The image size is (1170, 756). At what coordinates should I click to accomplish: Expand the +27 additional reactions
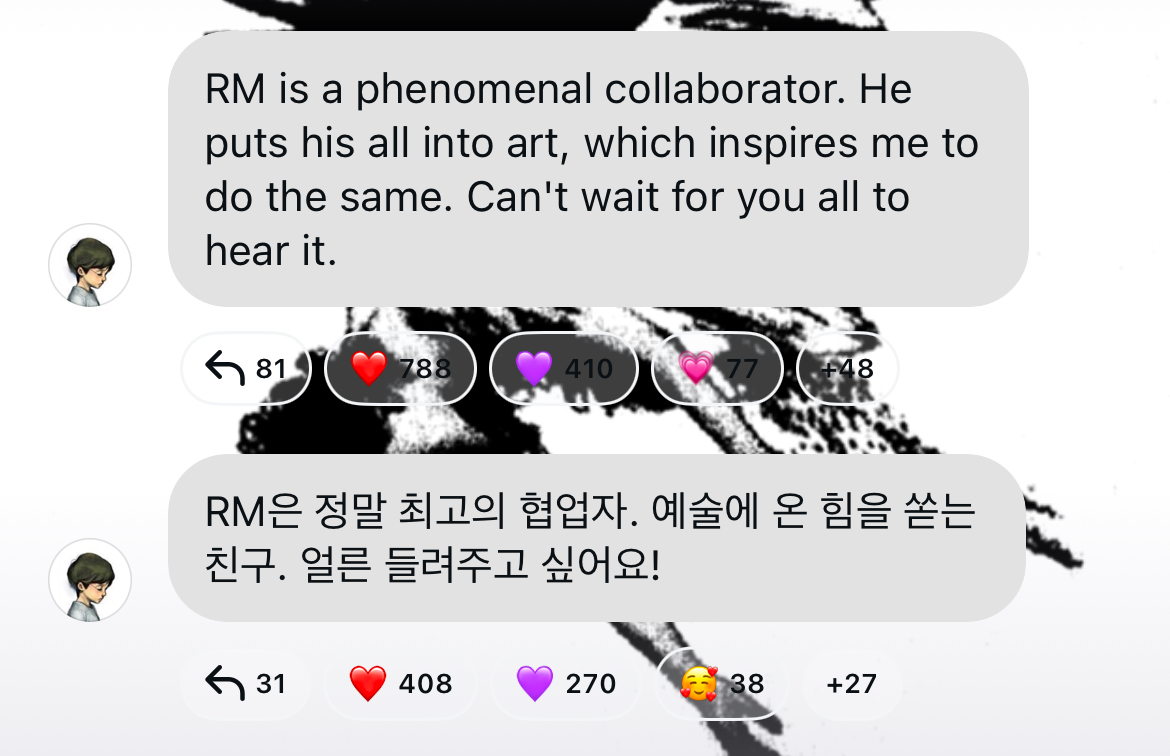pyautogui.click(x=851, y=683)
